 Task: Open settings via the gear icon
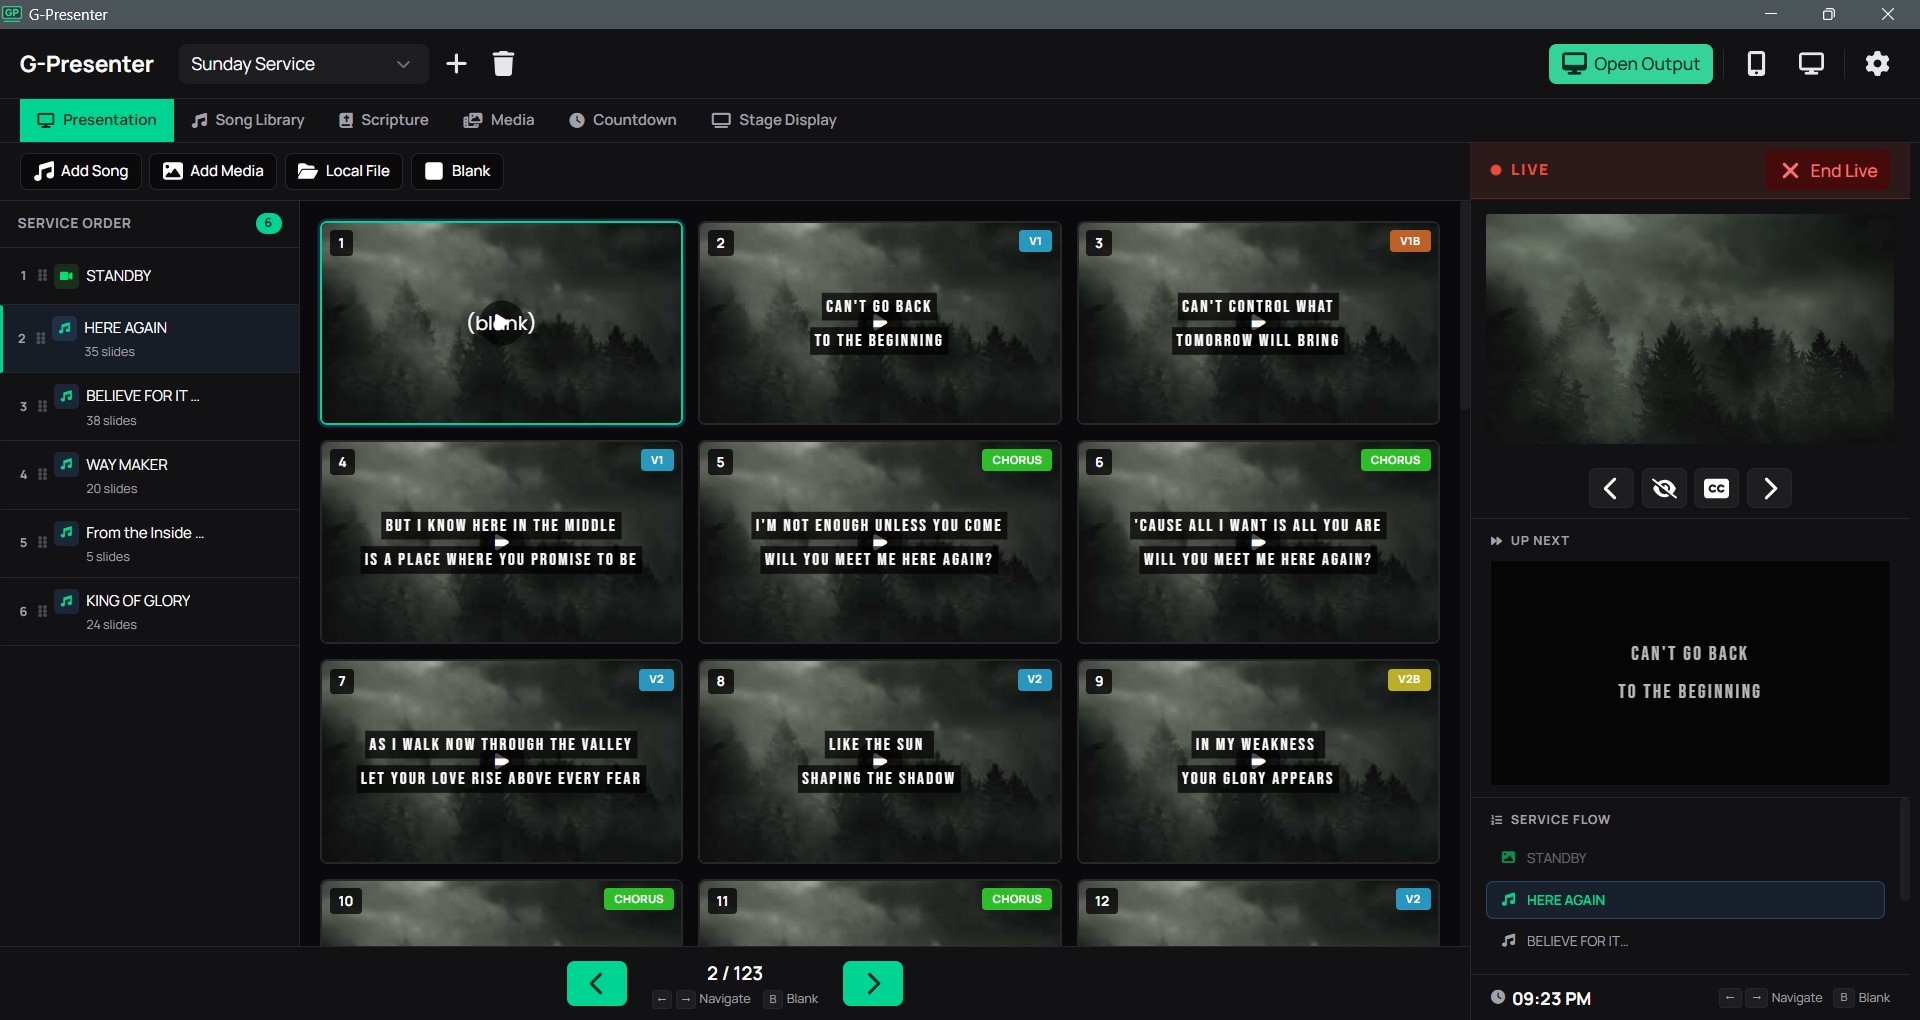click(x=1877, y=63)
